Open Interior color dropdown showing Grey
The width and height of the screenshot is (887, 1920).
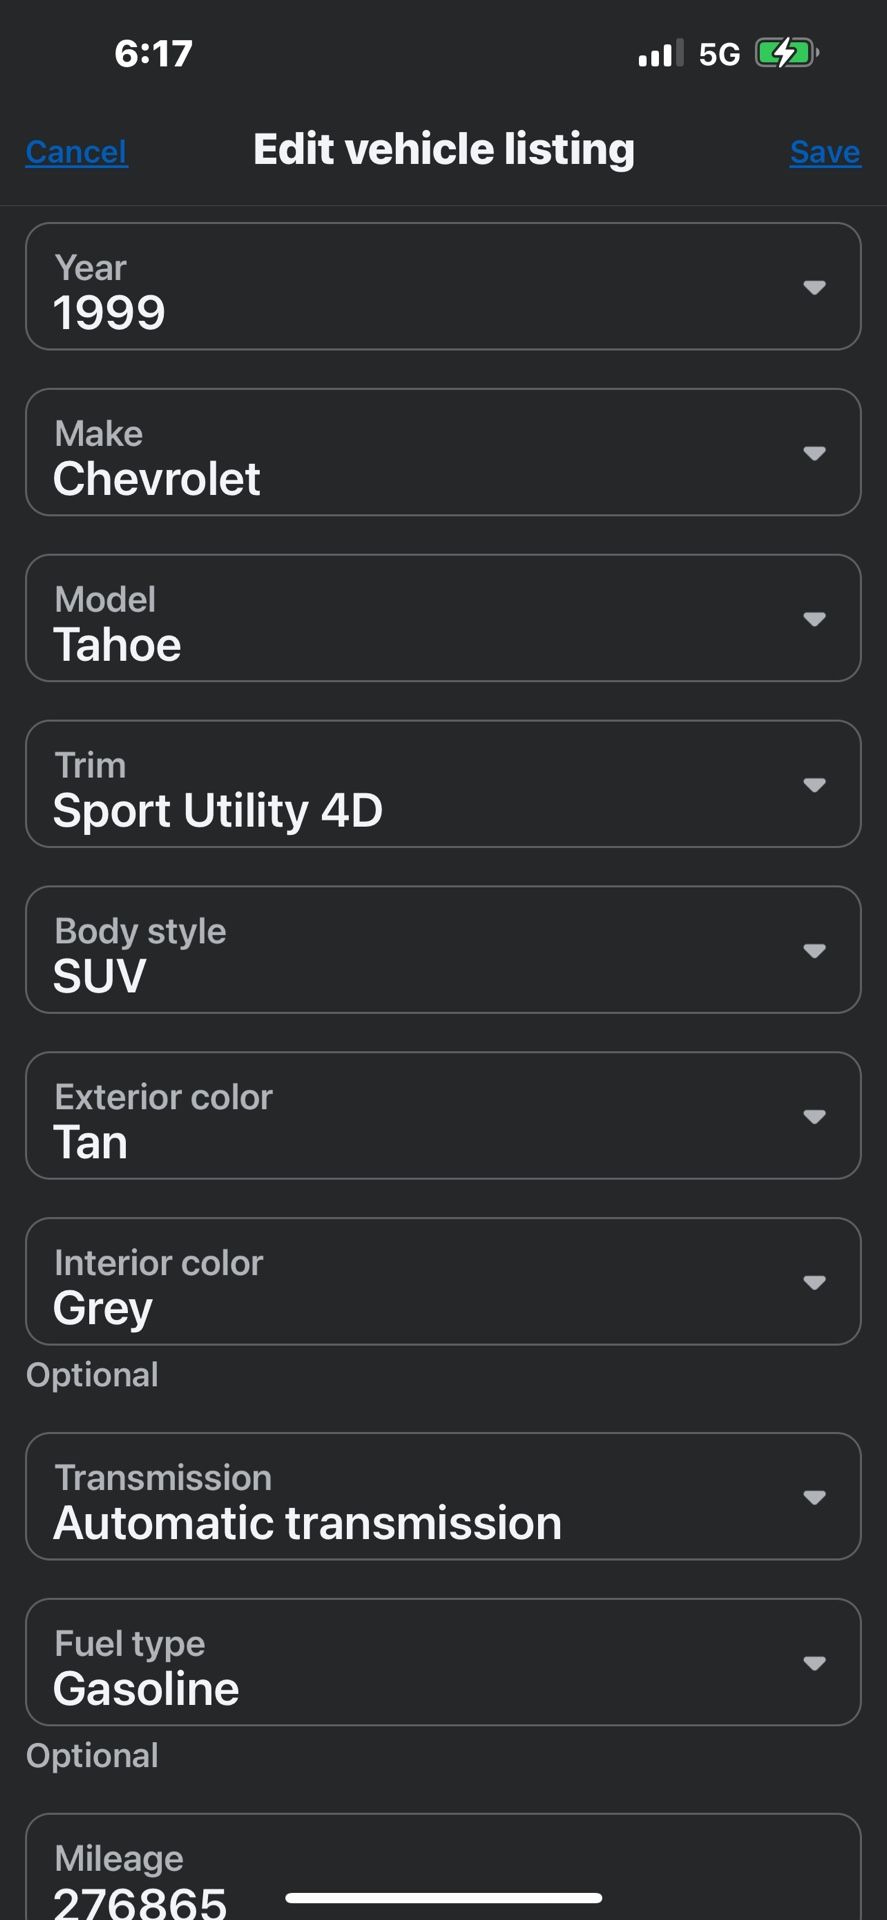pyautogui.click(x=443, y=1283)
